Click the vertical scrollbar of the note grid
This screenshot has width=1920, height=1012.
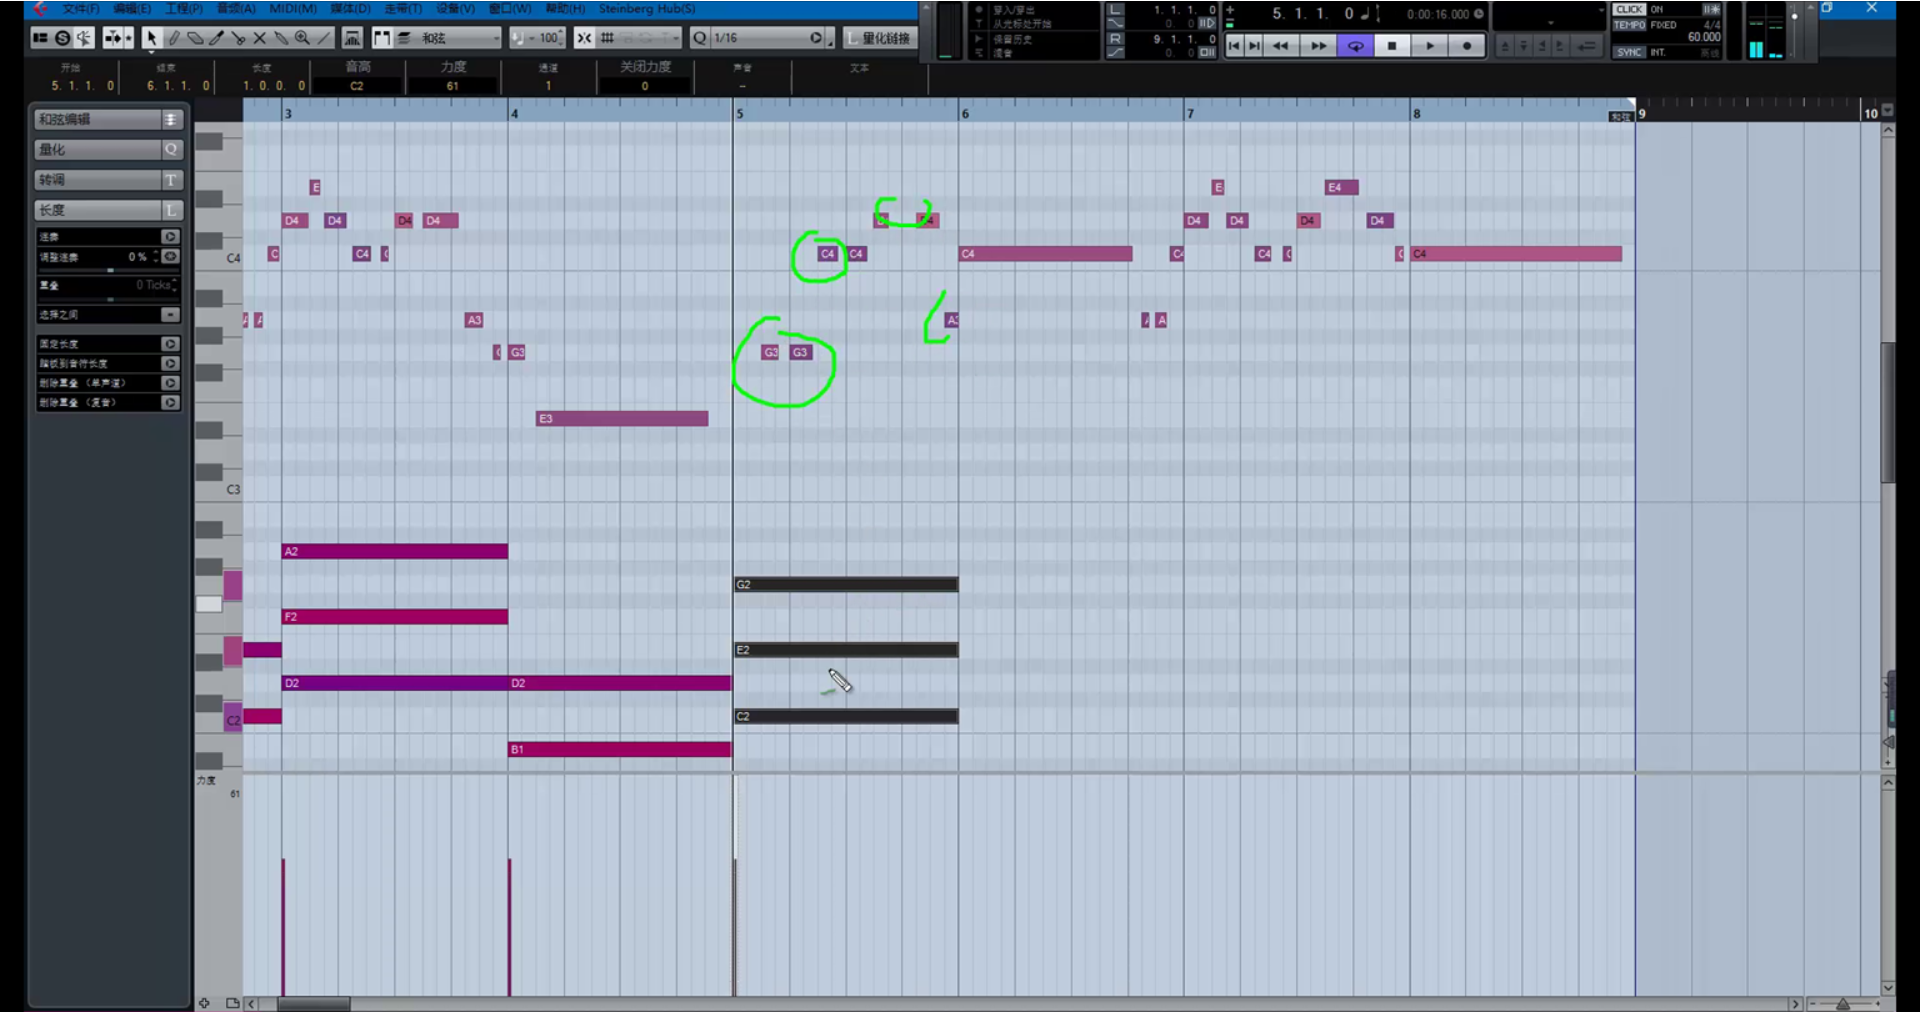click(x=1888, y=412)
